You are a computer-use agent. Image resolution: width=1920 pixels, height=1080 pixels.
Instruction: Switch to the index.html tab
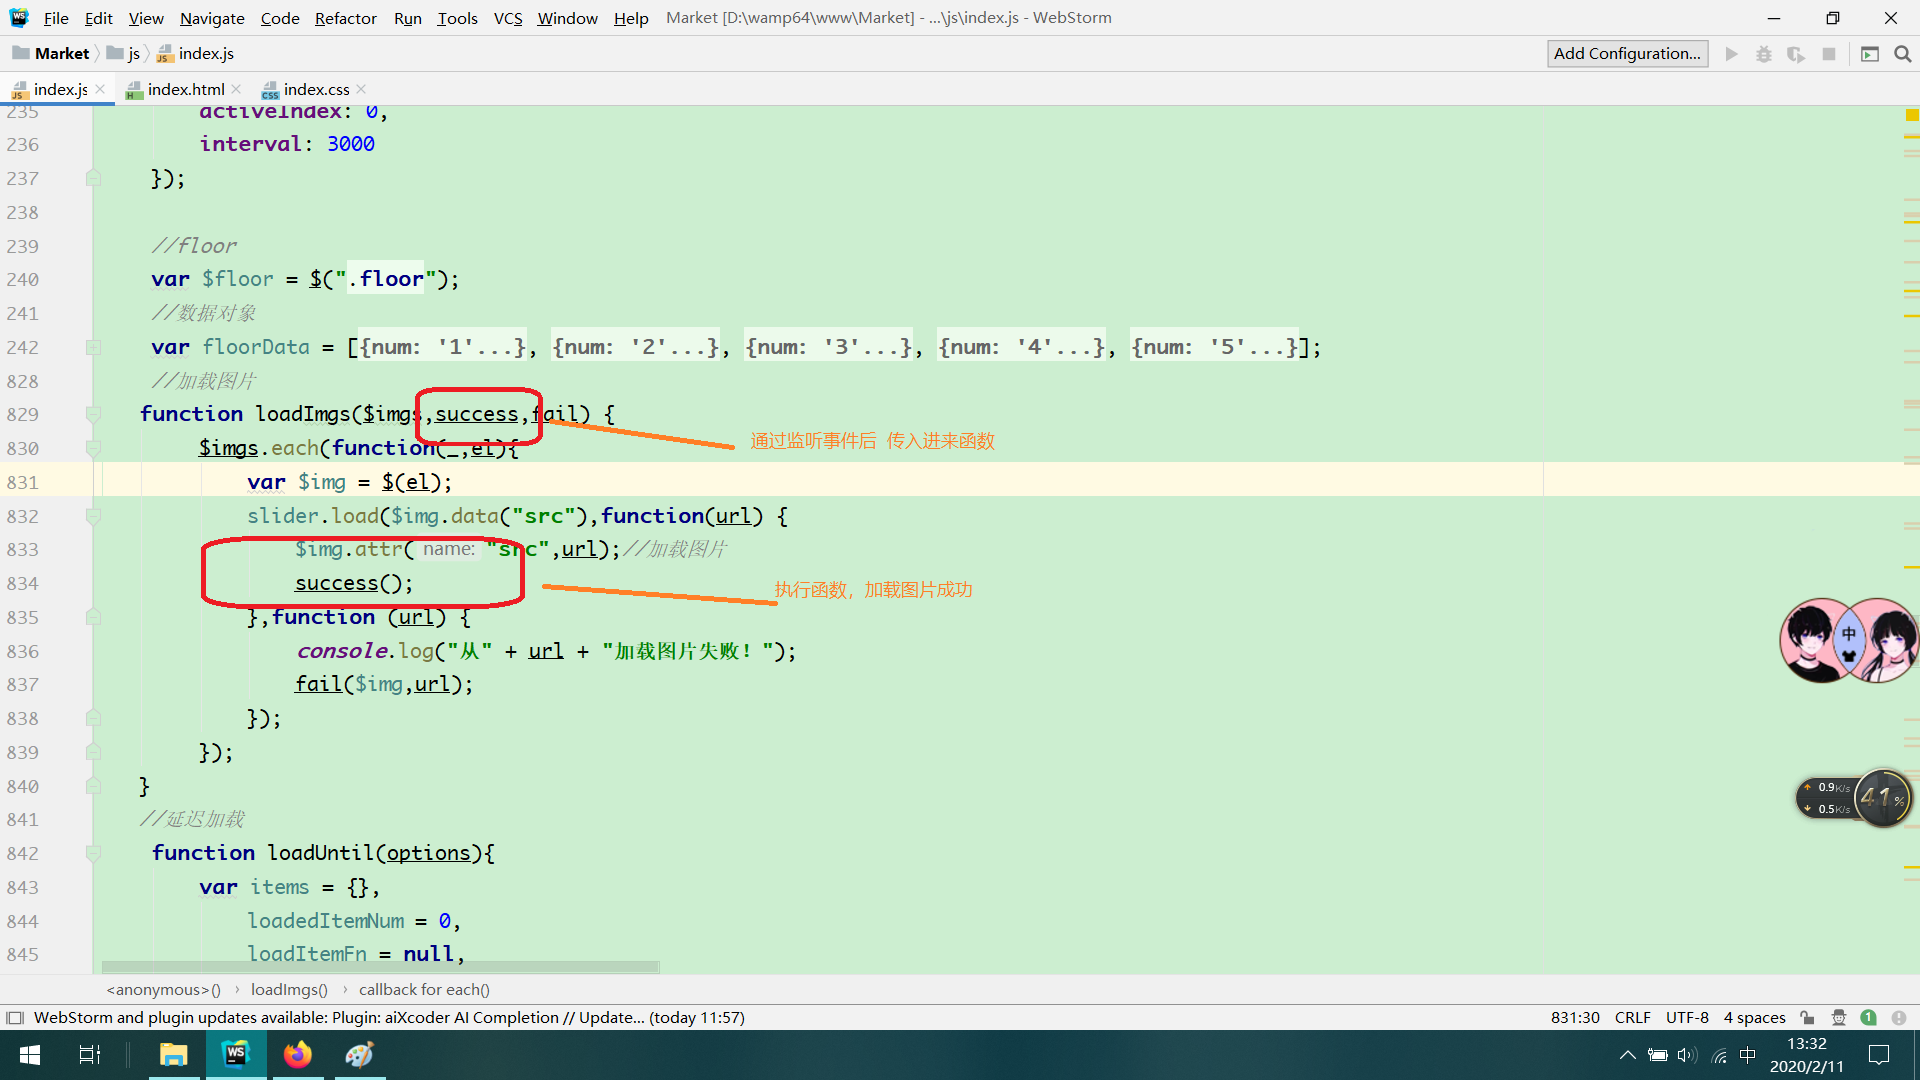coord(186,89)
